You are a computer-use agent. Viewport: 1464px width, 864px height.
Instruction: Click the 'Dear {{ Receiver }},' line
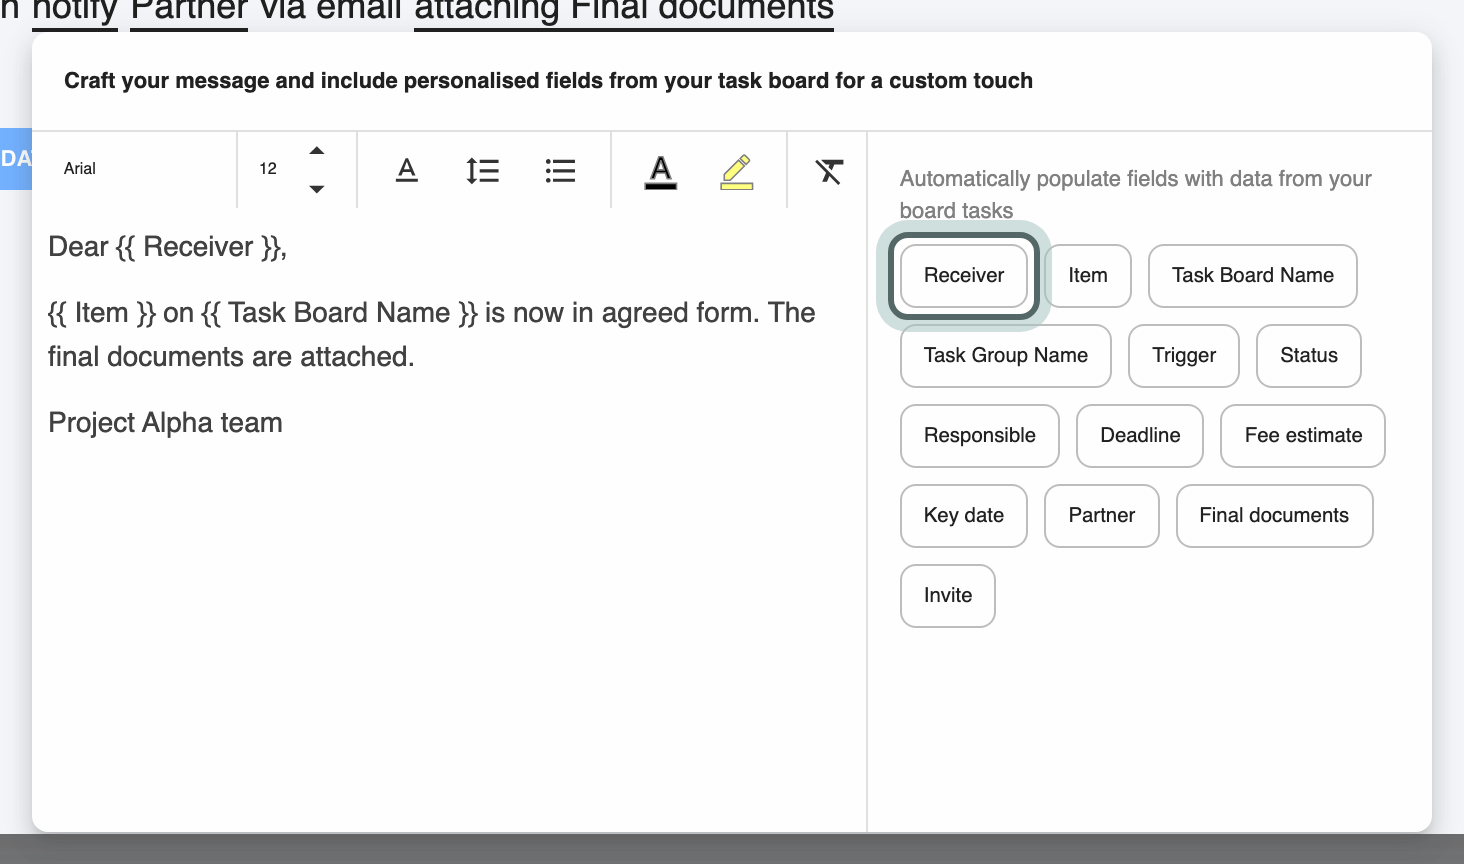[168, 247]
